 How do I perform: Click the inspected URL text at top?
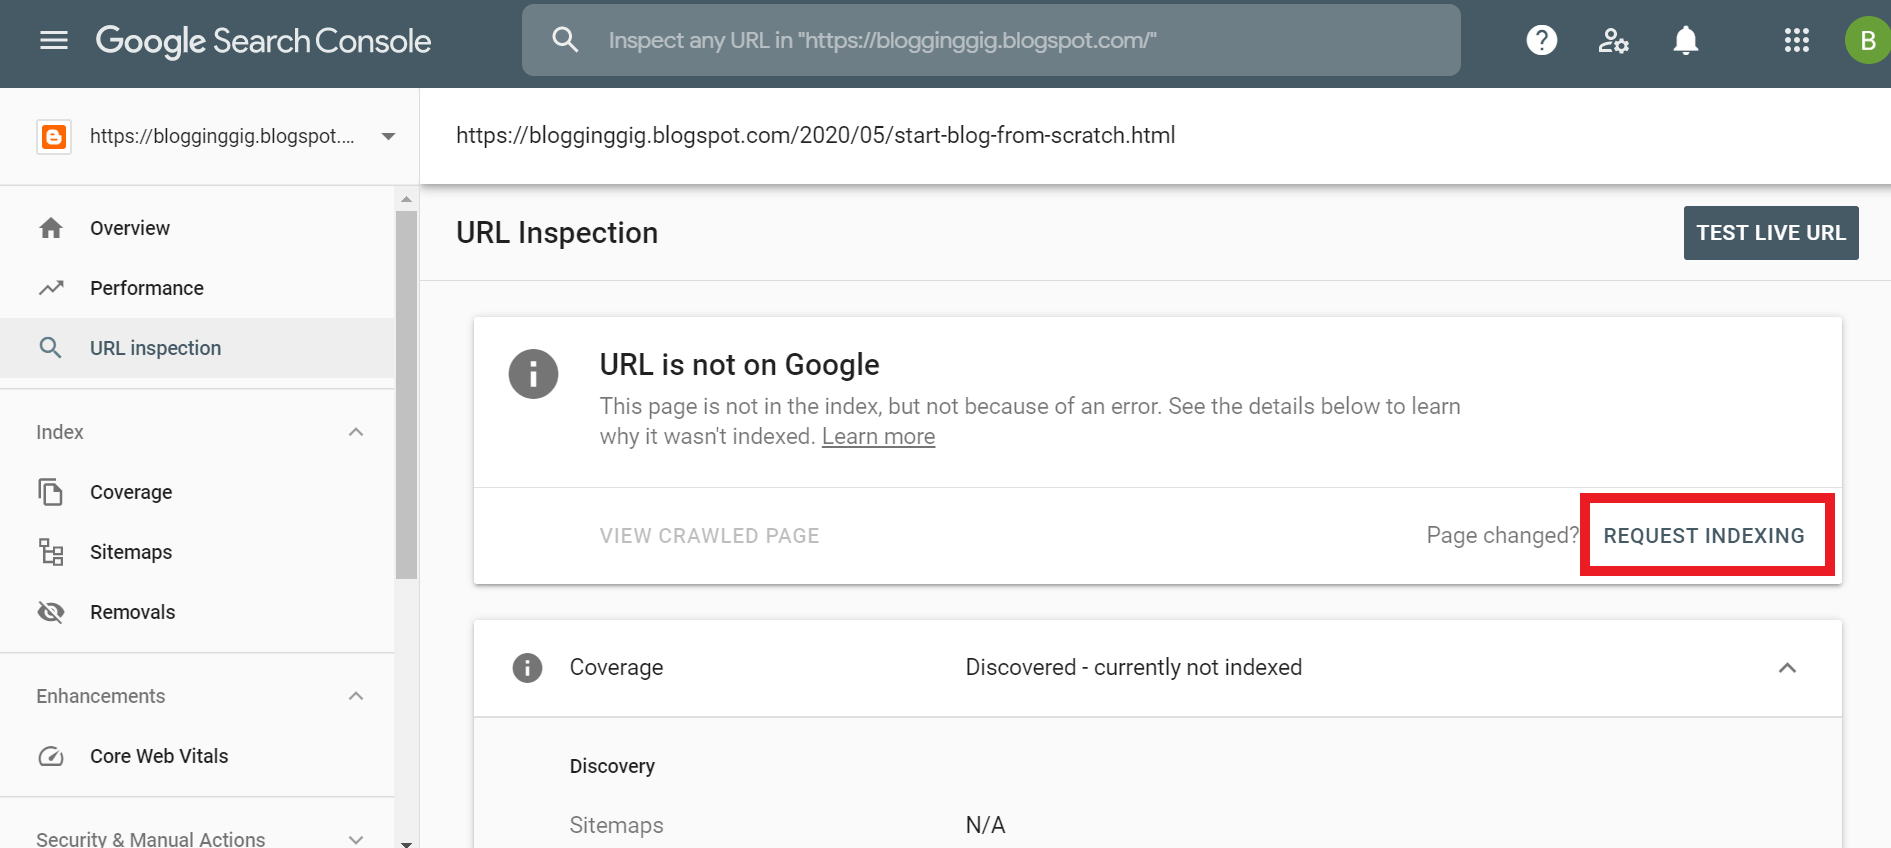coord(816,135)
